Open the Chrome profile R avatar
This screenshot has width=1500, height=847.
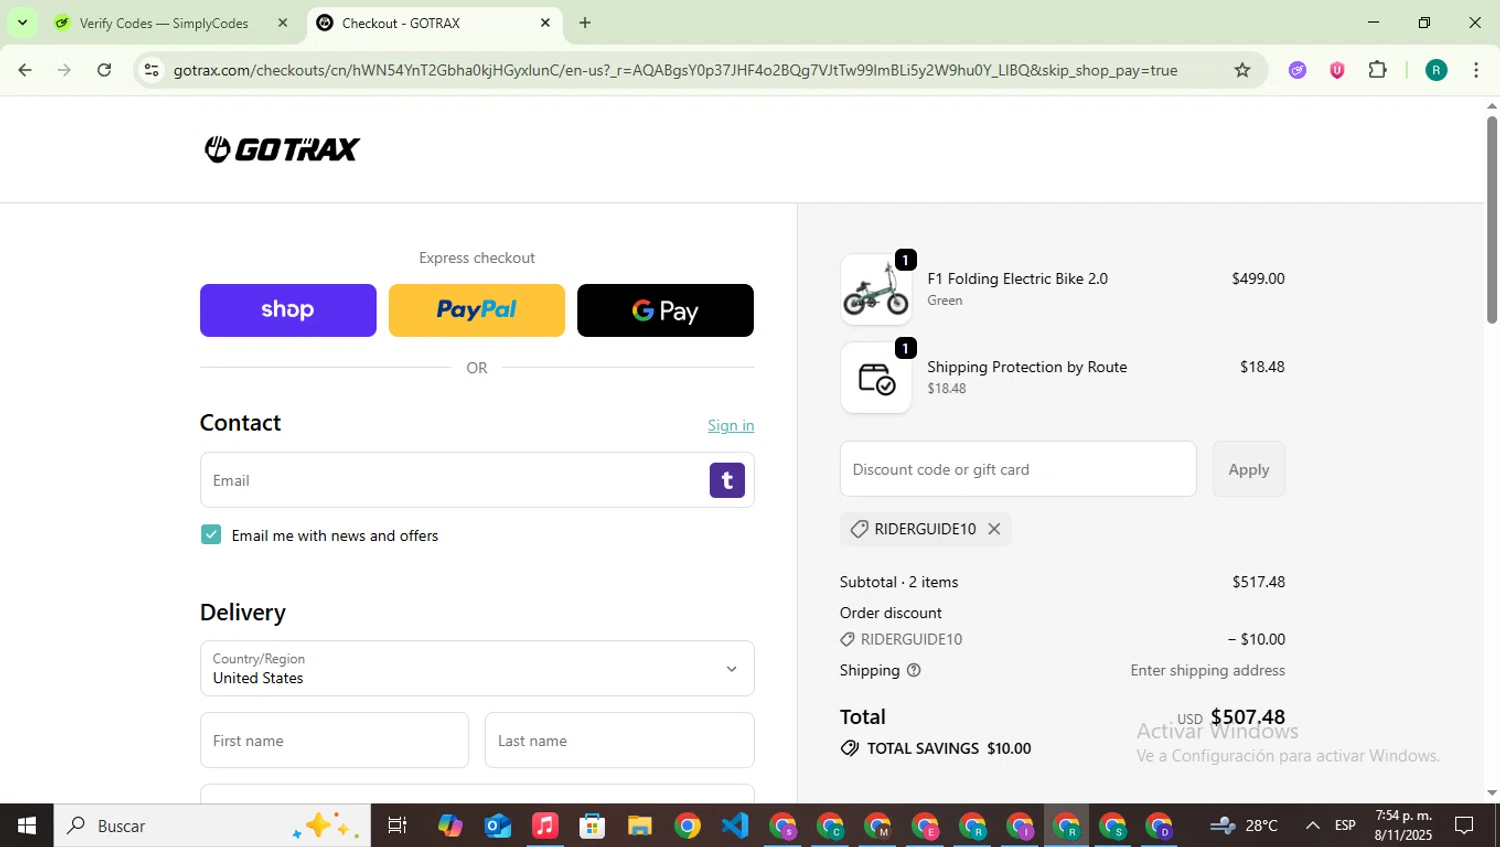(1436, 70)
